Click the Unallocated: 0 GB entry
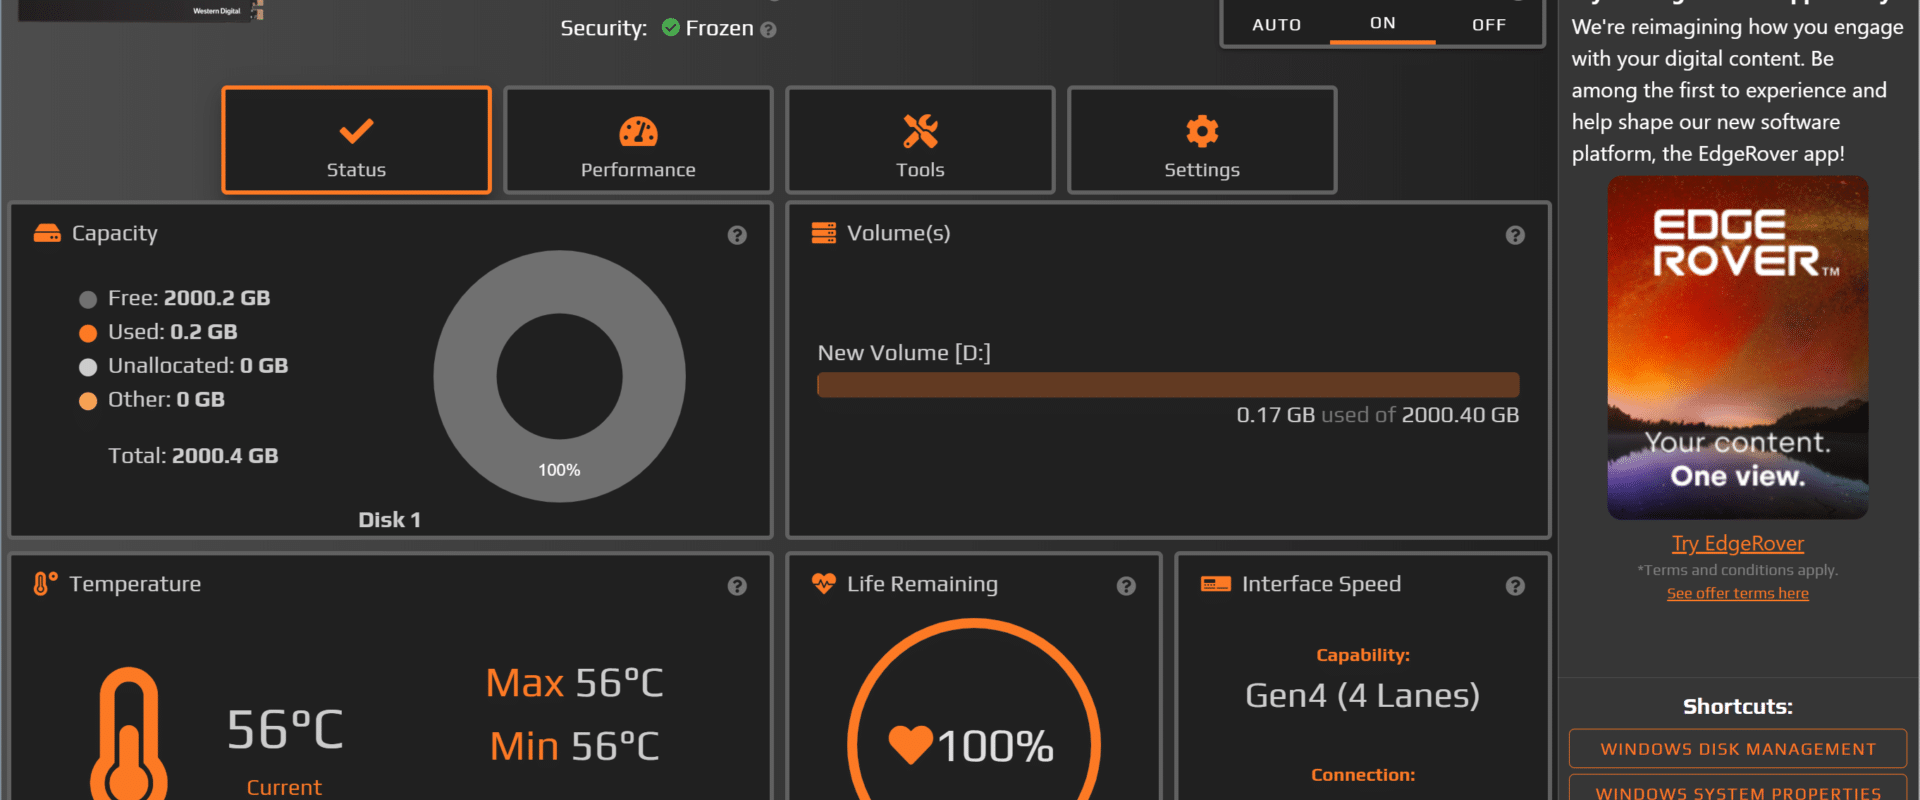This screenshot has height=800, width=1920. pos(198,366)
